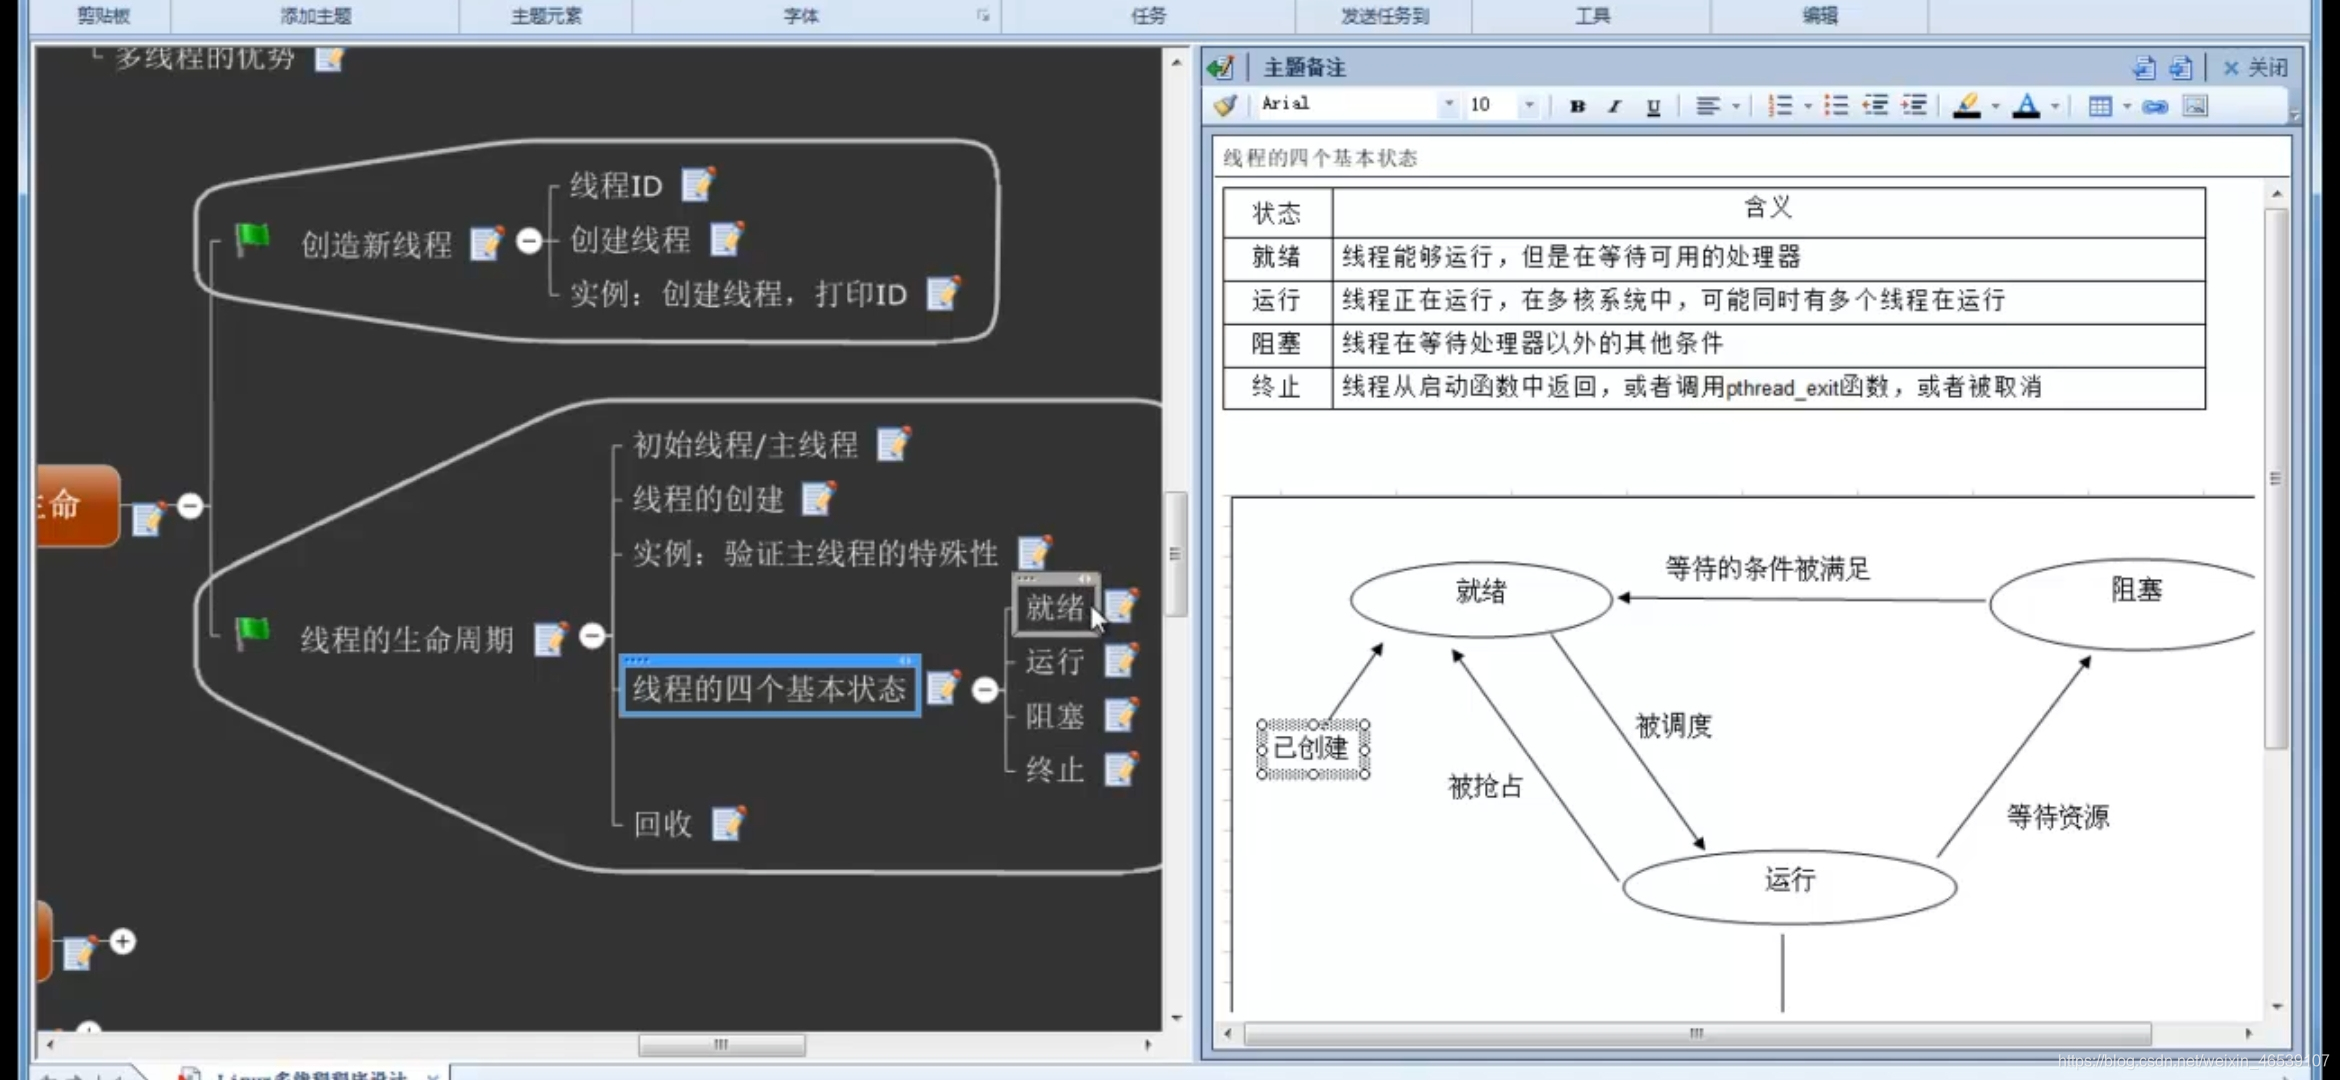Click the notes pane horizontal scrollbar thumb
2340x1080 pixels.
point(1697,1033)
